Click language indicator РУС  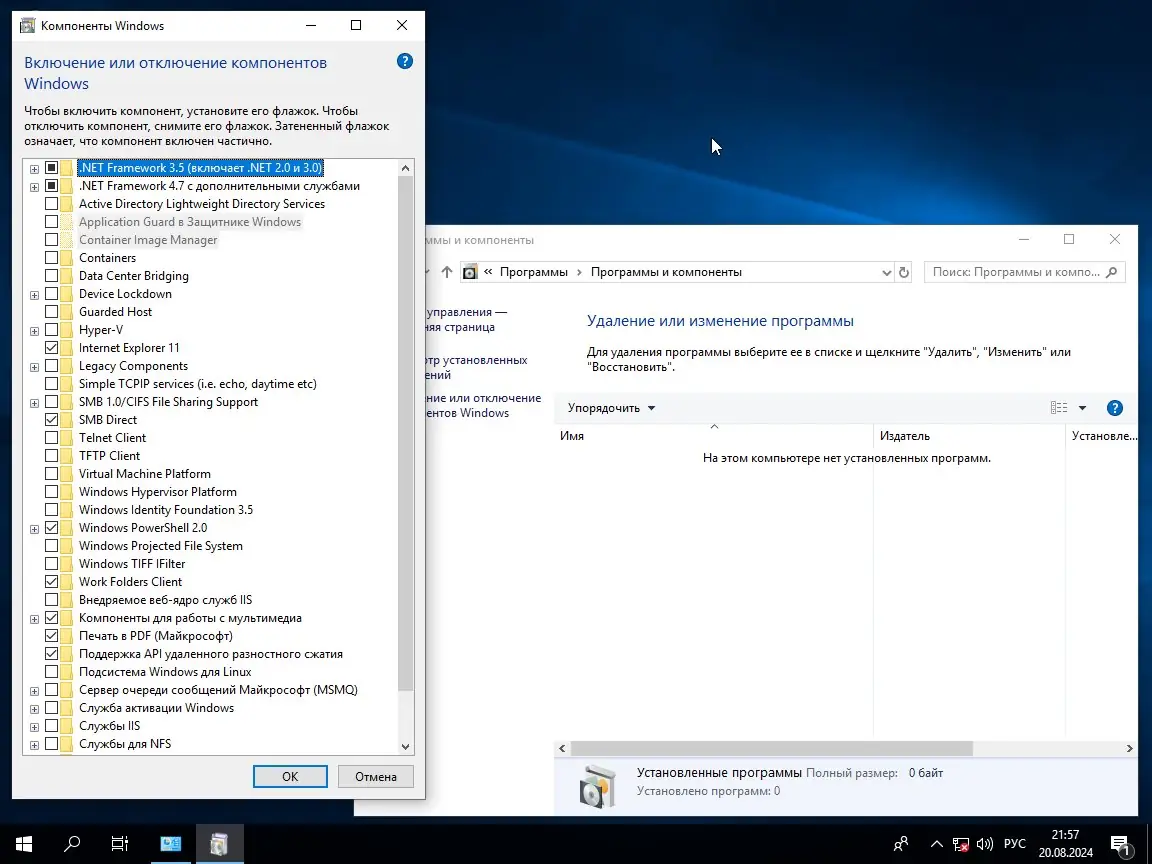pyautogui.click(x=1015, y=844)
